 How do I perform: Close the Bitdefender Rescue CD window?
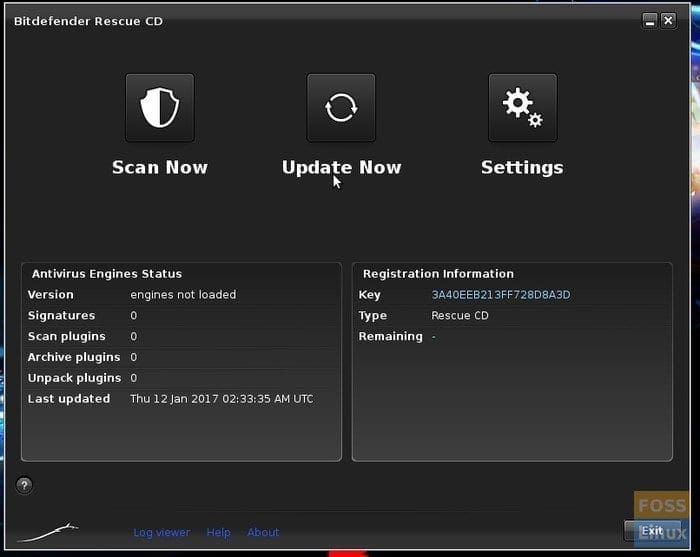click(668, 21)
